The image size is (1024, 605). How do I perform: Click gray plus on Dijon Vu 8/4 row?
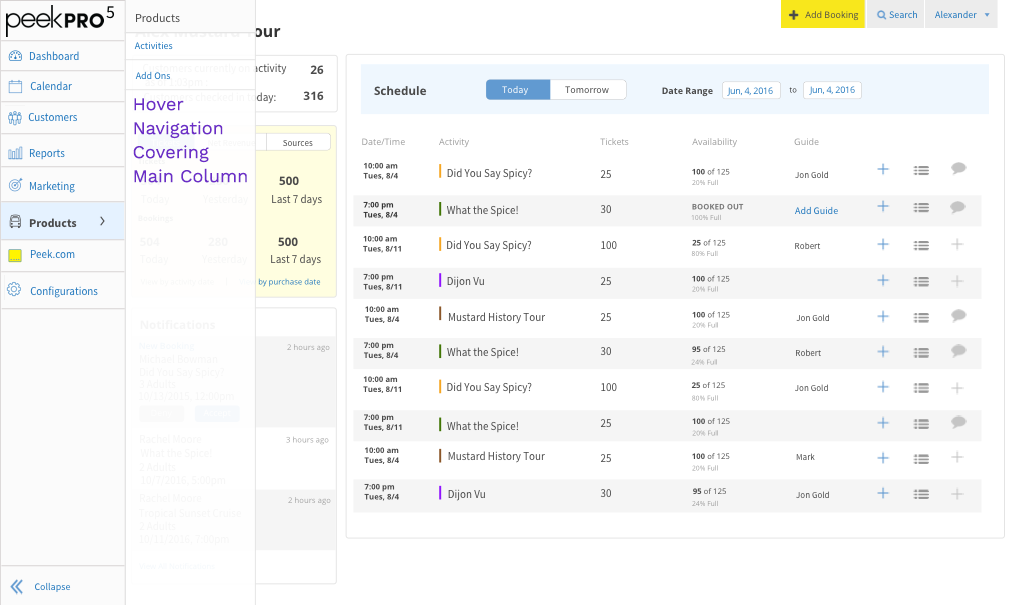pos(957,494)
